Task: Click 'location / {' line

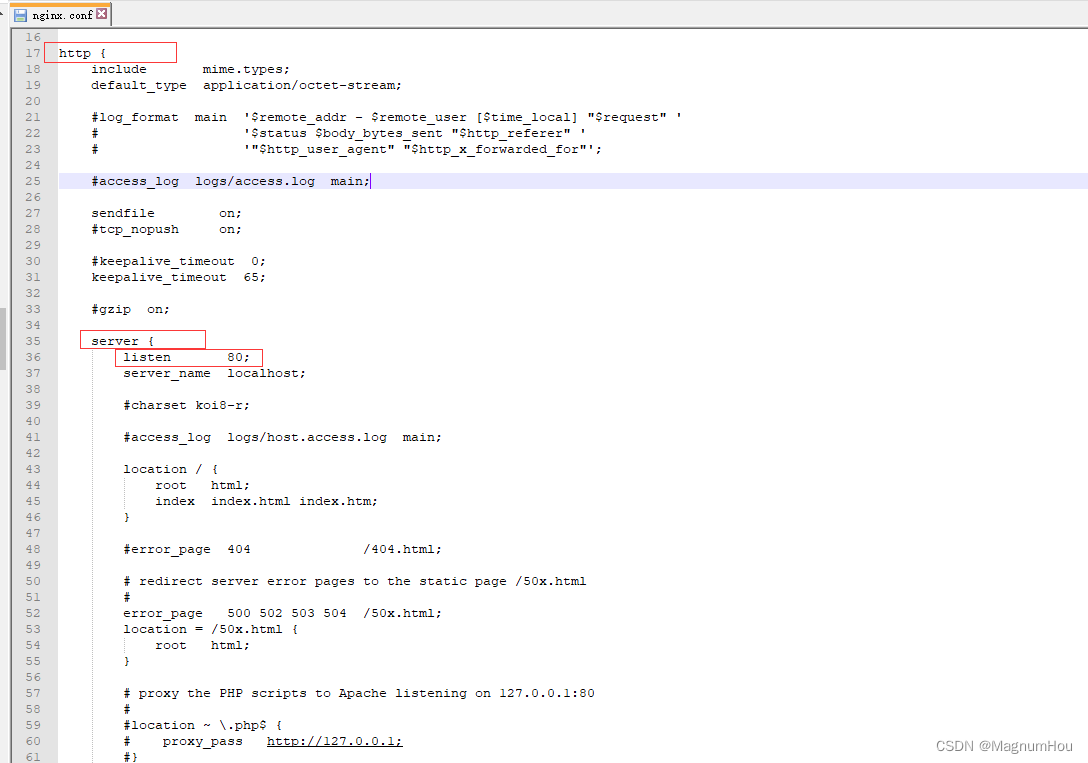Action: click(x=171, y=469)
